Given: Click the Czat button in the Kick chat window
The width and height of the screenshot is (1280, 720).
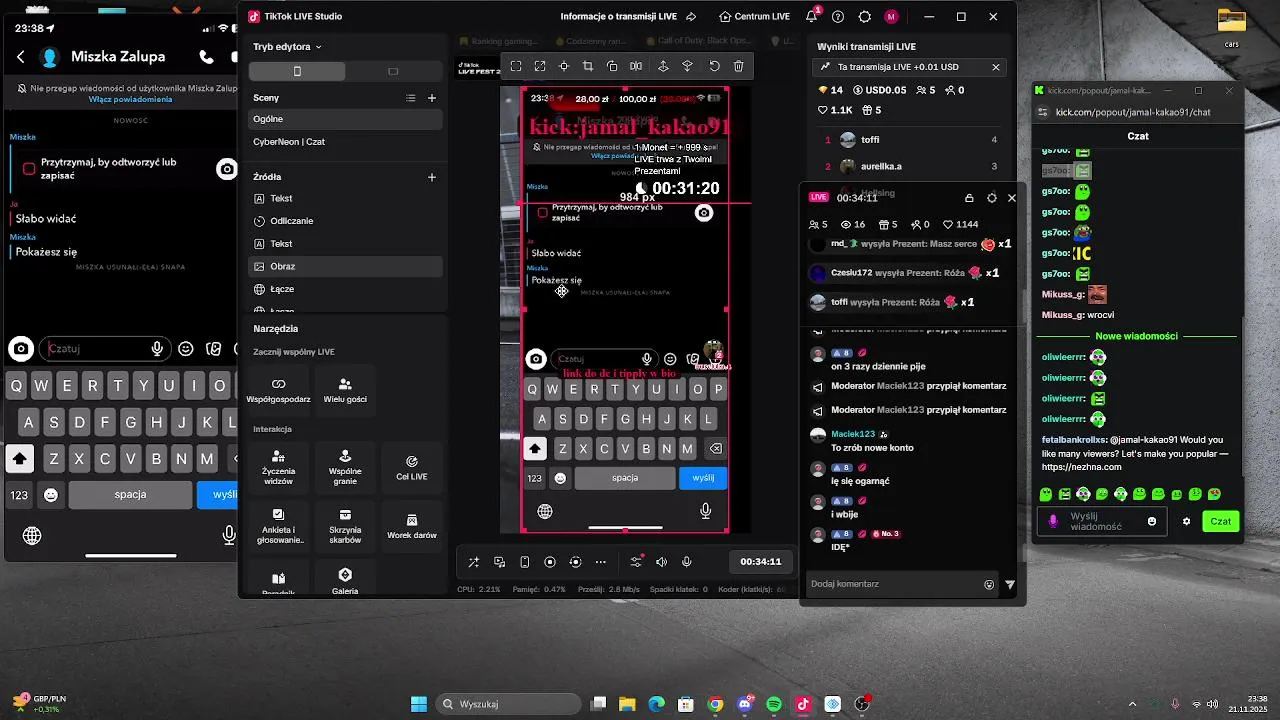Looking at the screenshot, I should (1221, 521).
